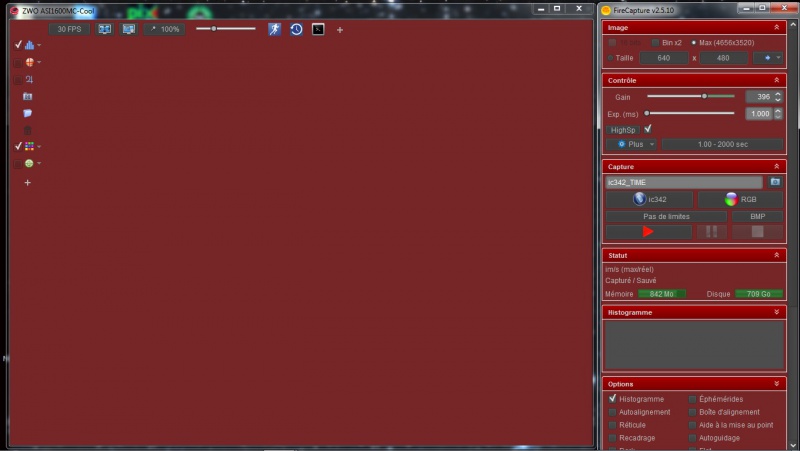Click the 1.00 - 2000 sec range button
The height and width of the screenshot is (451, 800).
[722, 144]
